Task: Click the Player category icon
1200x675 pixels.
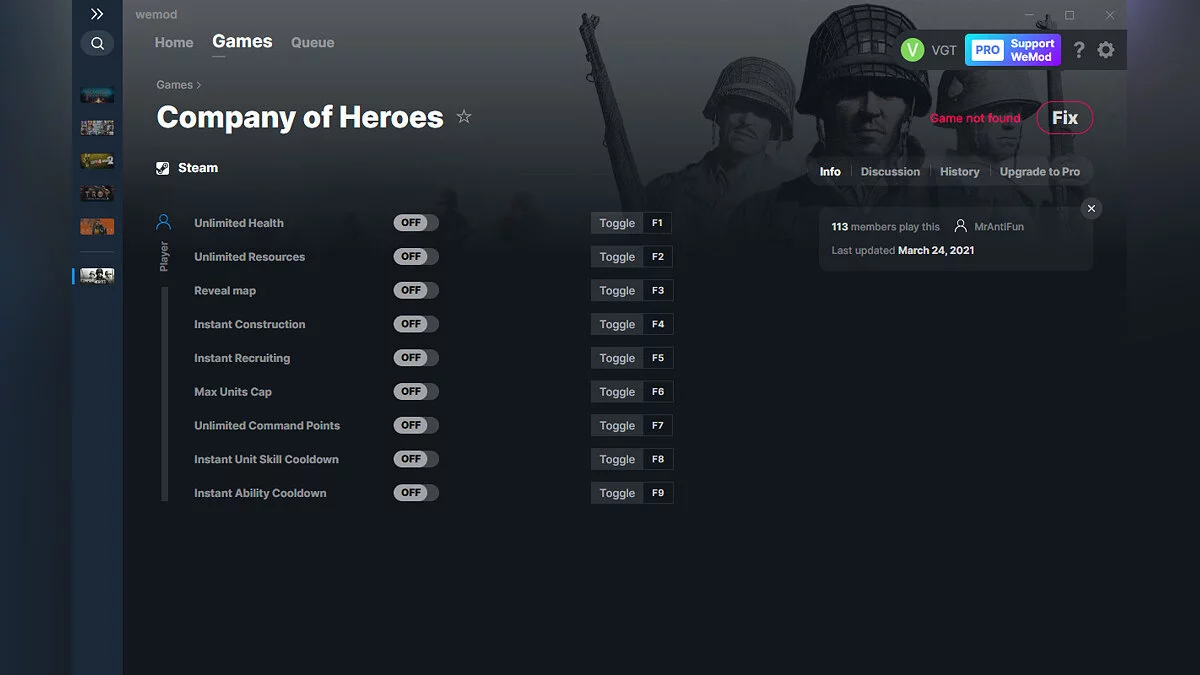Action: click(x=164, y=222)
